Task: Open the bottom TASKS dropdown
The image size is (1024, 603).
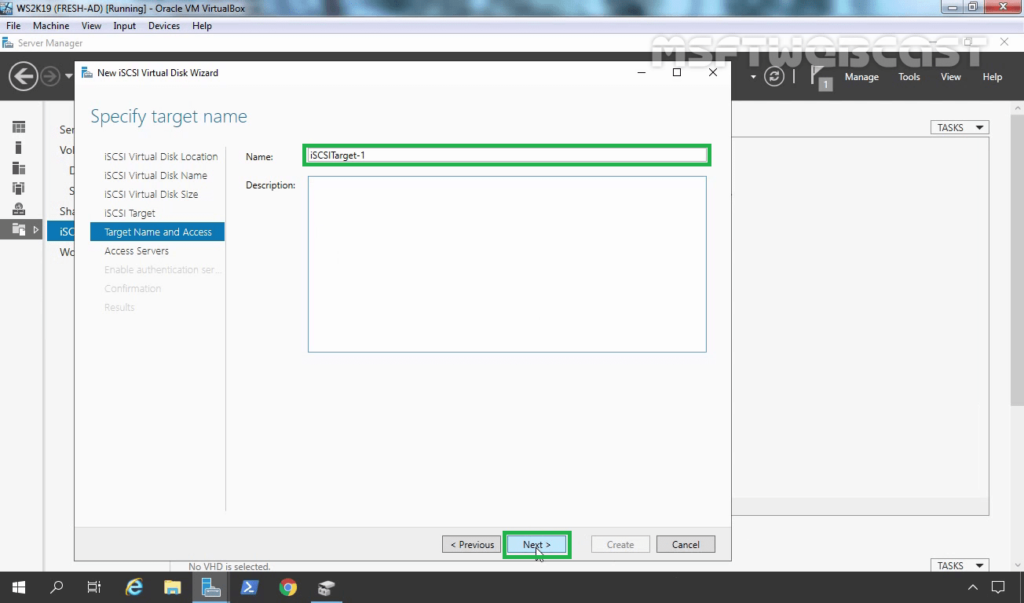Action: 959,565
